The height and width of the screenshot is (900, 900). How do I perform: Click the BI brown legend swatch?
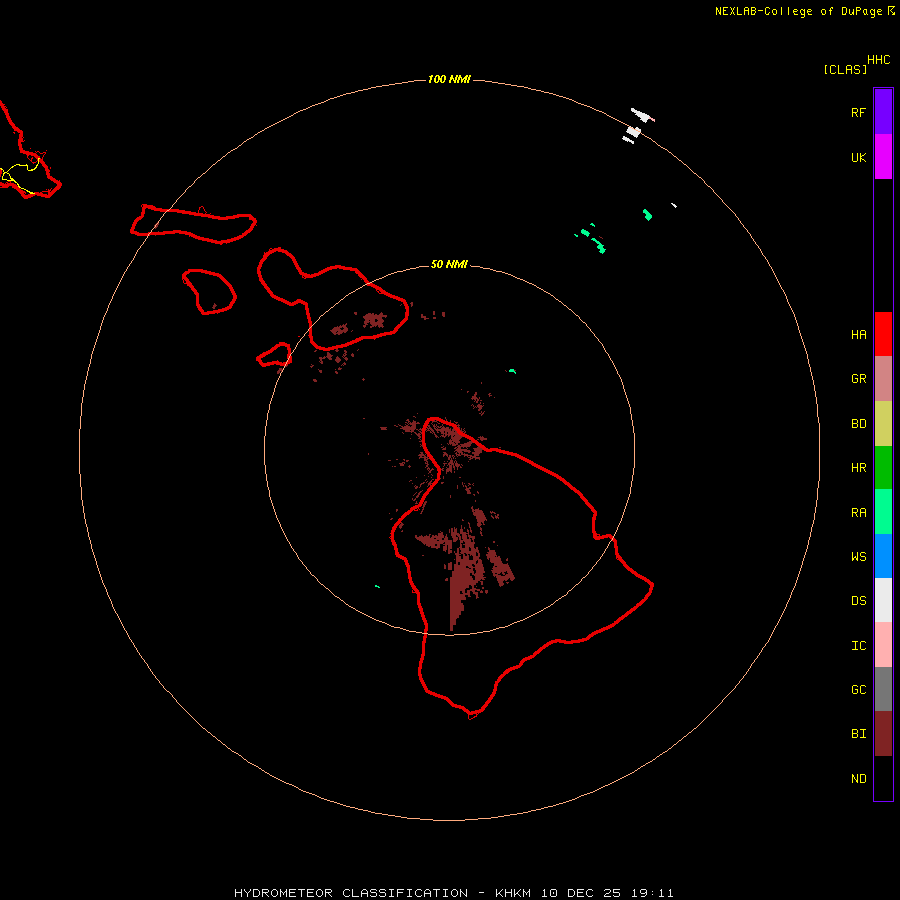(x=883, y=734)
